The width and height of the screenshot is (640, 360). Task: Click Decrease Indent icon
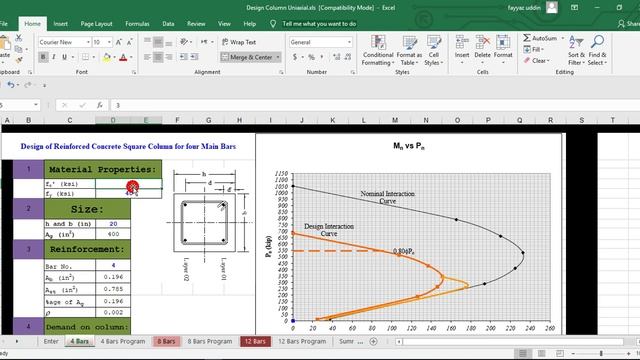[184, 57]
